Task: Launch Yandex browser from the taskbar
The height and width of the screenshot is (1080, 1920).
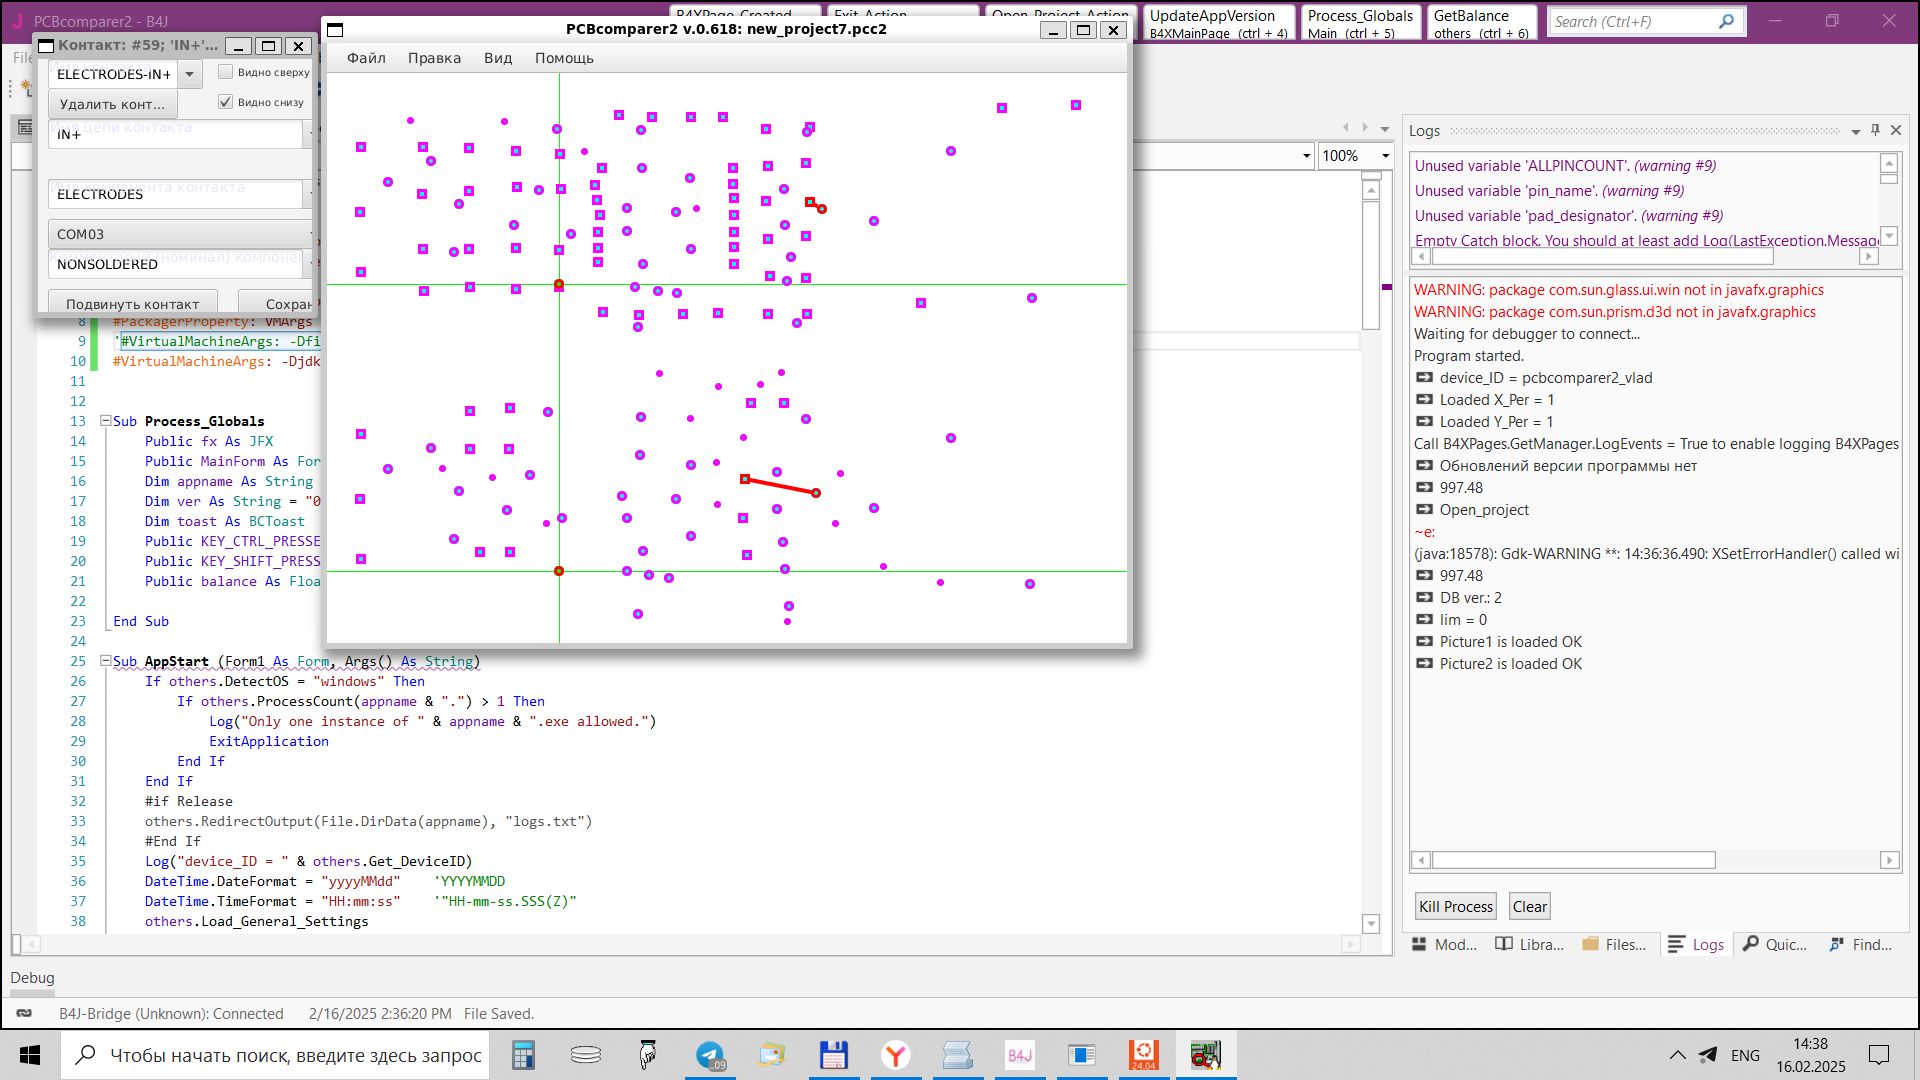Action: tap(896, 1055)
